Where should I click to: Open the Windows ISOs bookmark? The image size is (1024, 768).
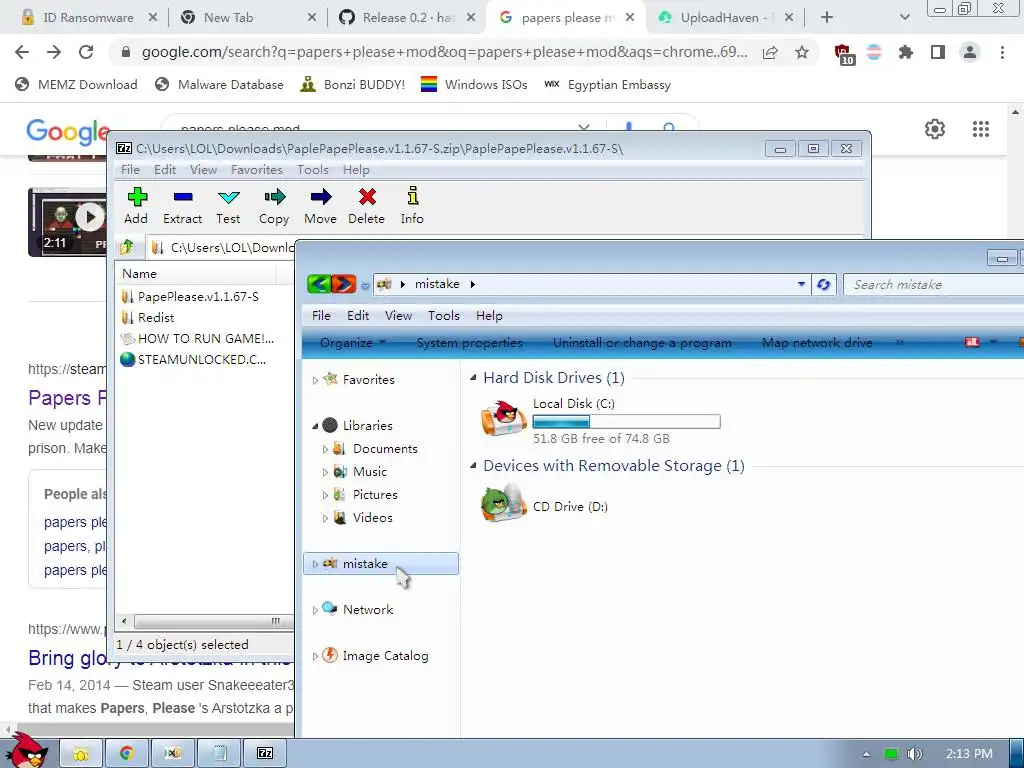474,84
